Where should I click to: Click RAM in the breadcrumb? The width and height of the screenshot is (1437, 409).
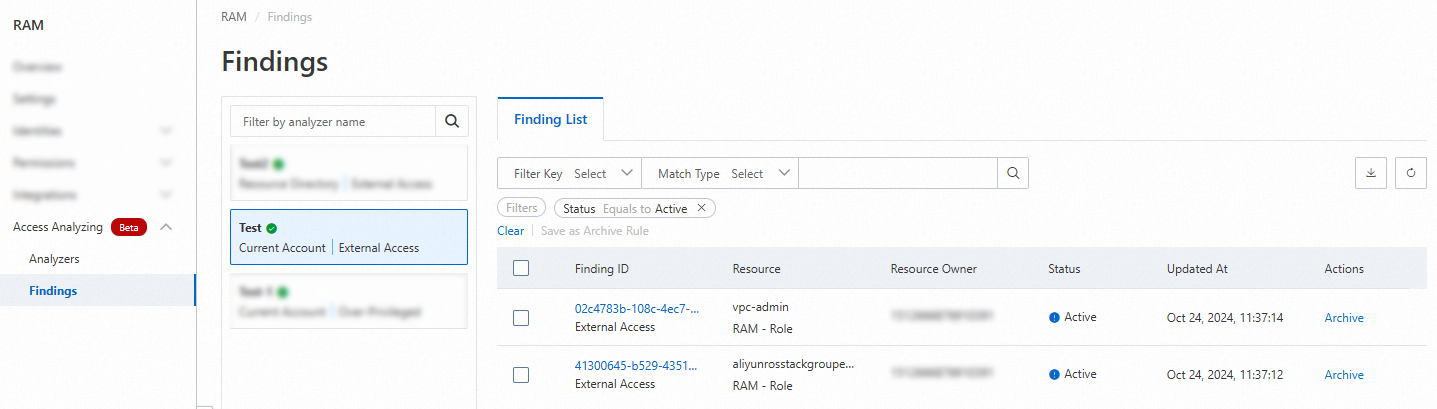[234, 17]
